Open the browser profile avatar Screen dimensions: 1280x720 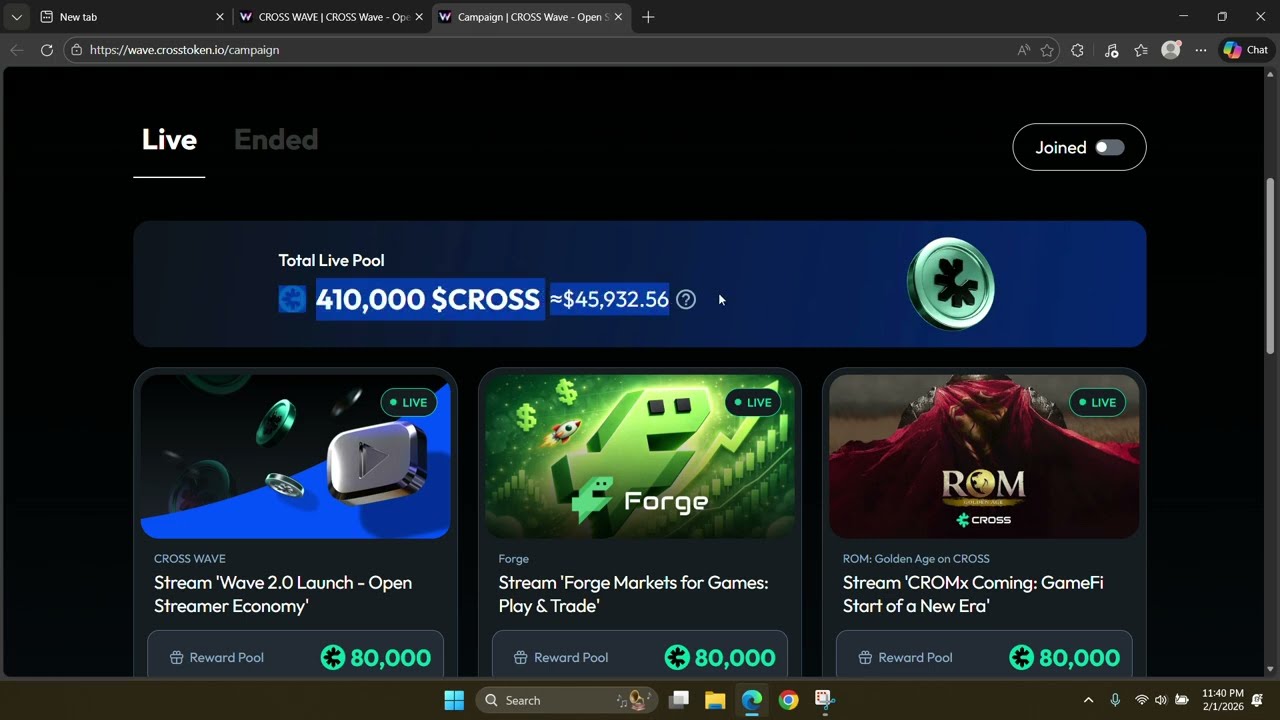pyautogui.click(x=1171, y=50)
